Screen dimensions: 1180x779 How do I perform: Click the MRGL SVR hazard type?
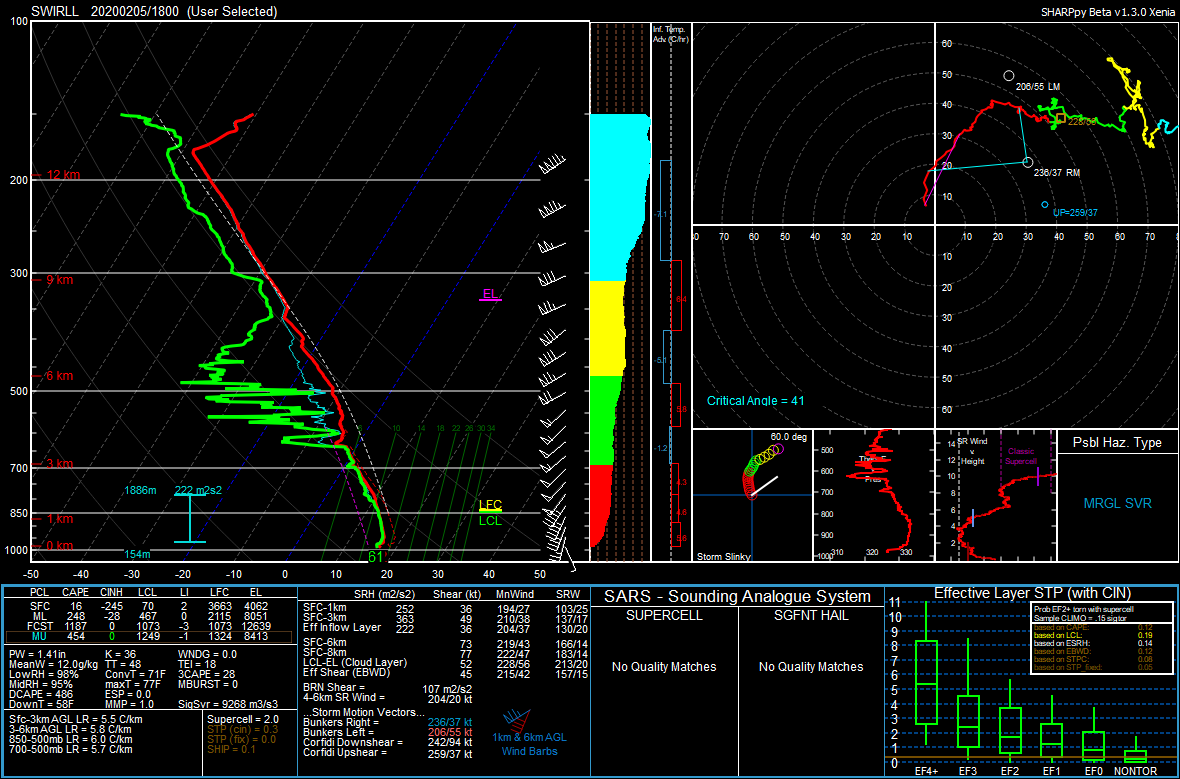pyautogui.click(x=1118, y=504)
